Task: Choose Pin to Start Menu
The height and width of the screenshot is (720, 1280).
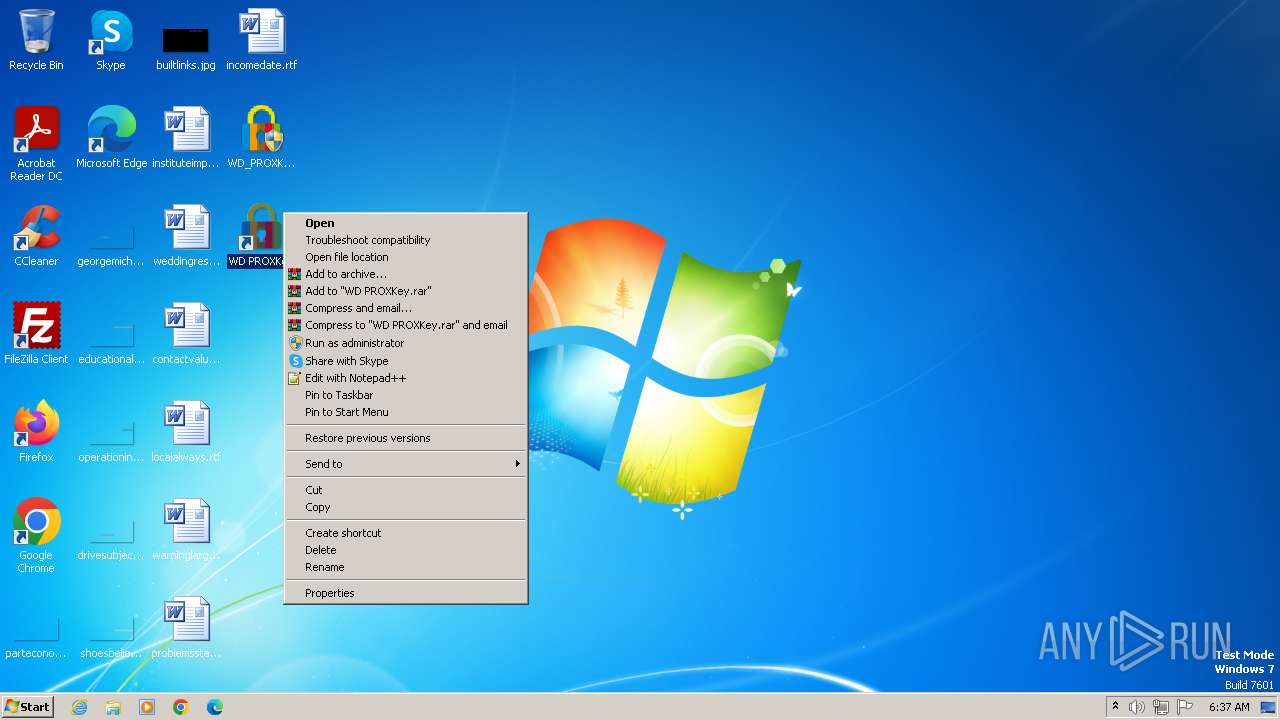Action: coord(405,412)
